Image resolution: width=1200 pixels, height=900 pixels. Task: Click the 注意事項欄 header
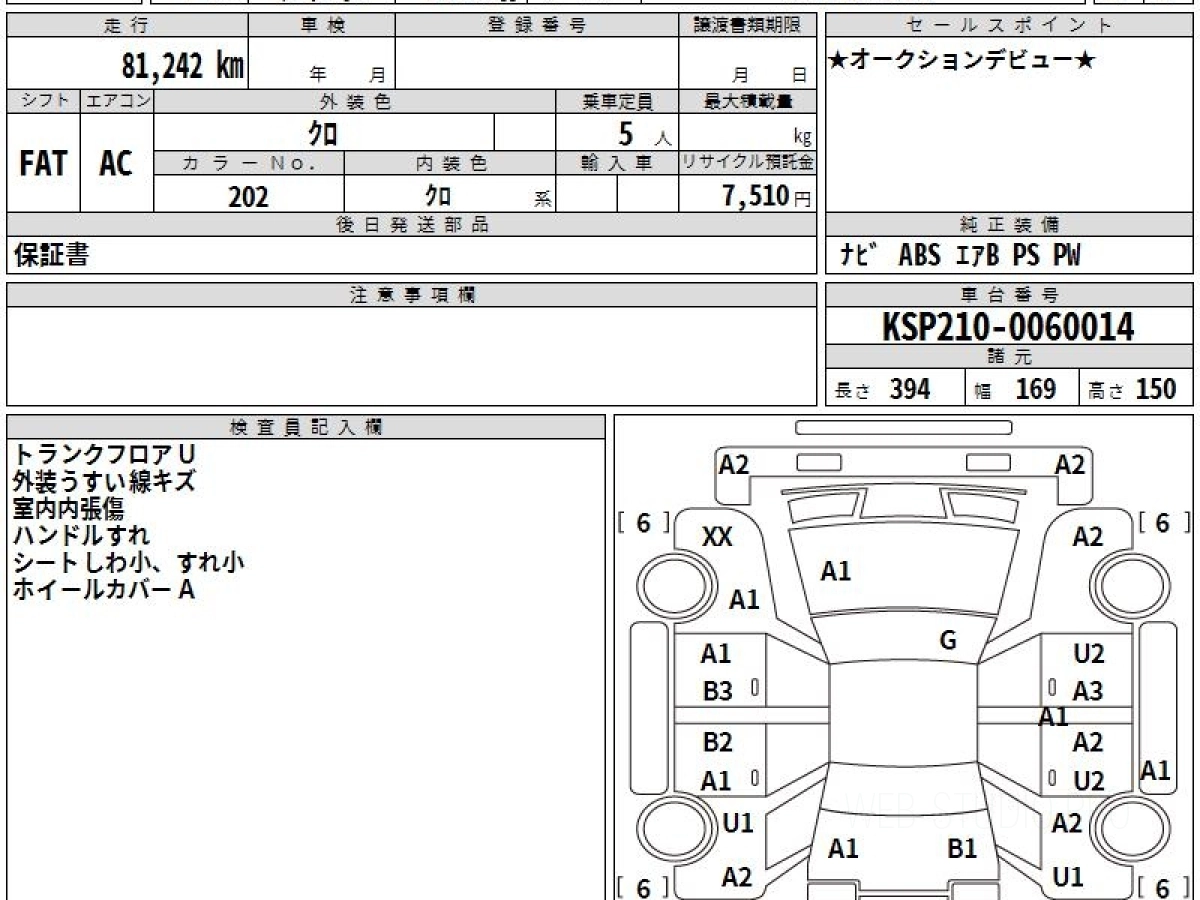(x=411, y=295)
